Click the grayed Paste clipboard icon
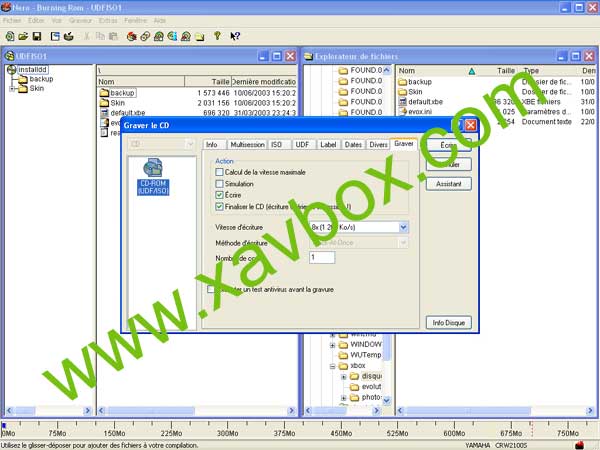This screenshot has height=450, width=600. click(113, 36)
